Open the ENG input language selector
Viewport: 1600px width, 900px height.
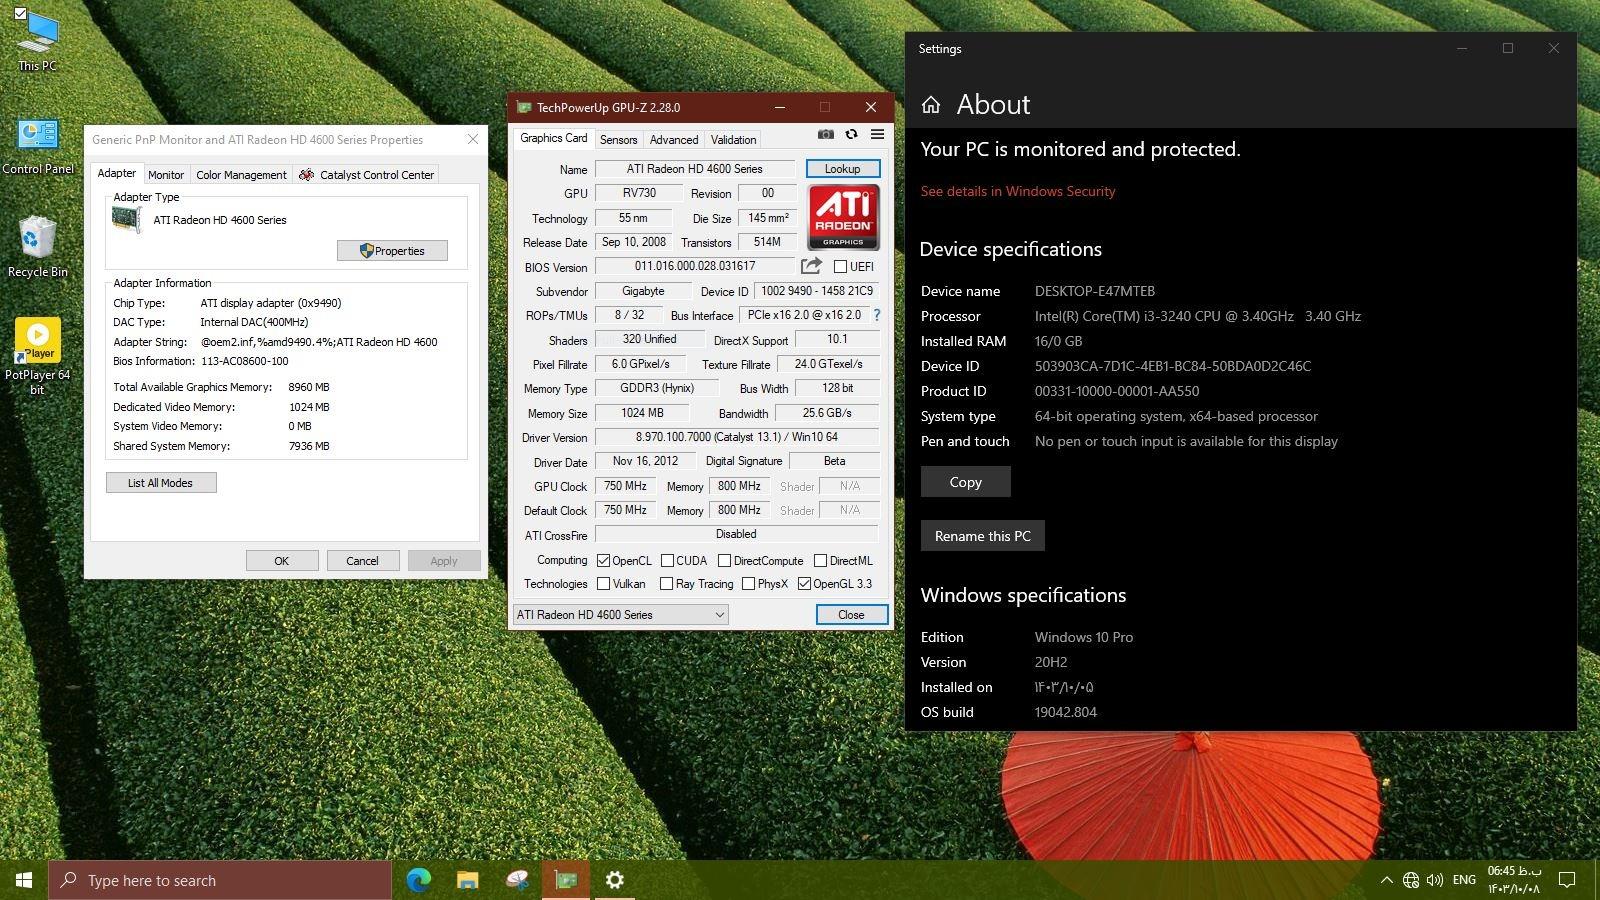tap(1464, 880)
